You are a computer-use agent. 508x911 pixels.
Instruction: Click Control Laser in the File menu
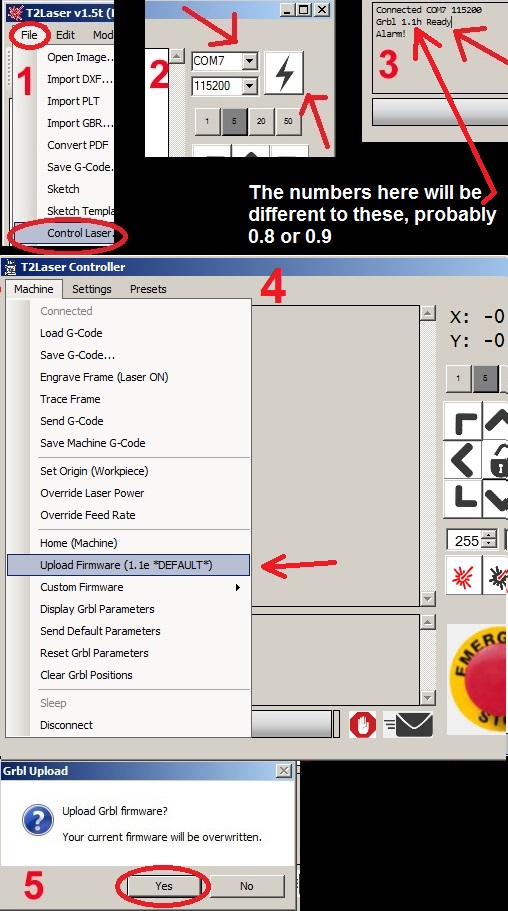coord(71,233)
